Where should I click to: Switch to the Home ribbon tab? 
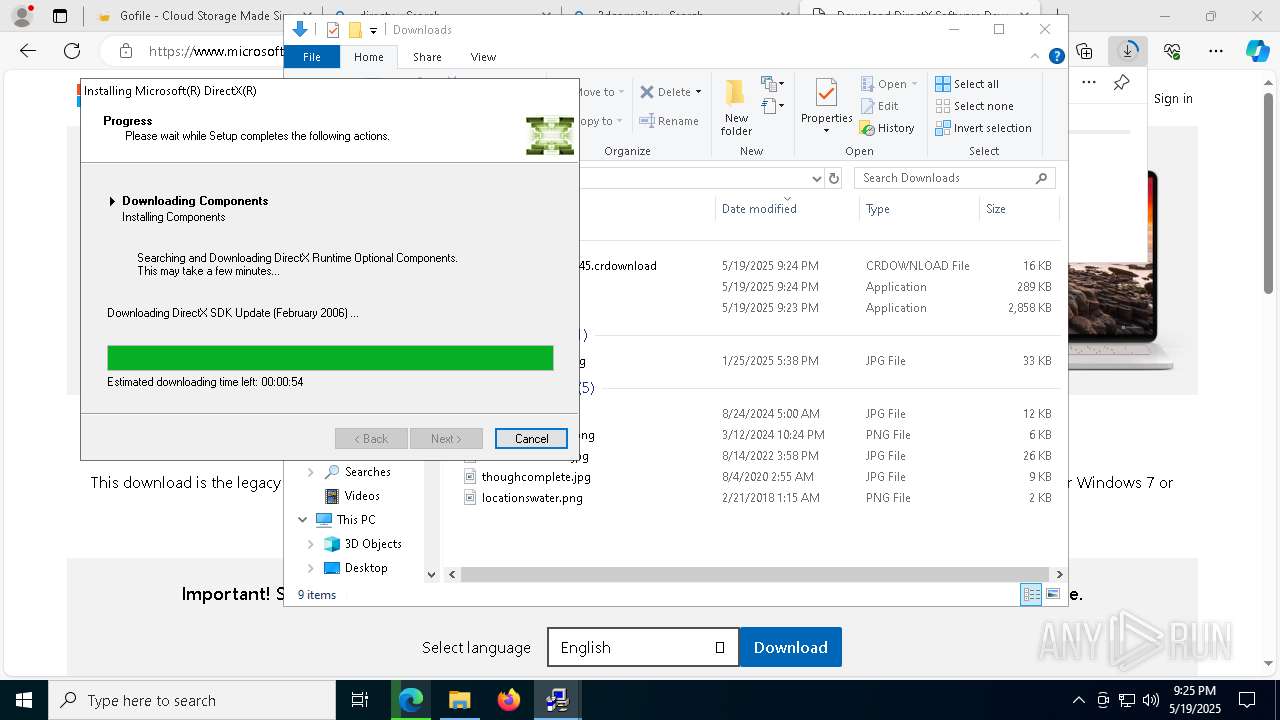pos(368,57)
